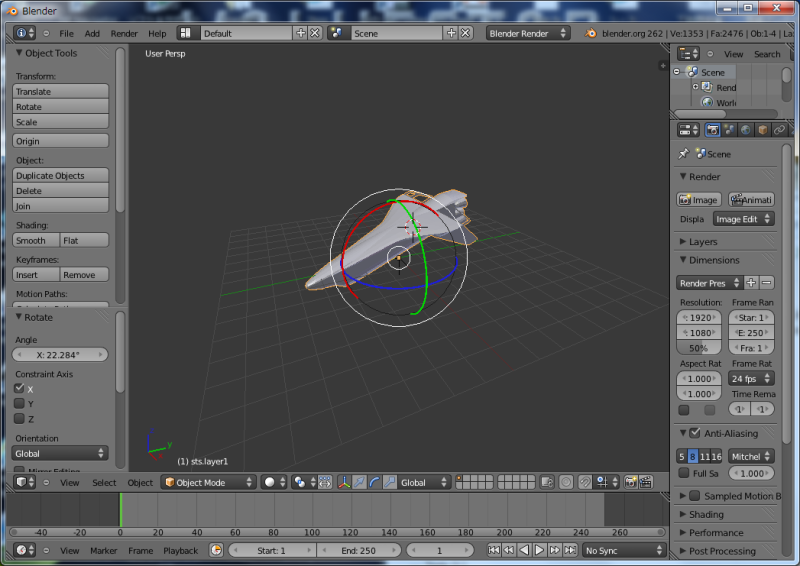Adjust the 50% resolution slider
The image size is (800, 566).
pyautogui.click(x=698, y=348)
